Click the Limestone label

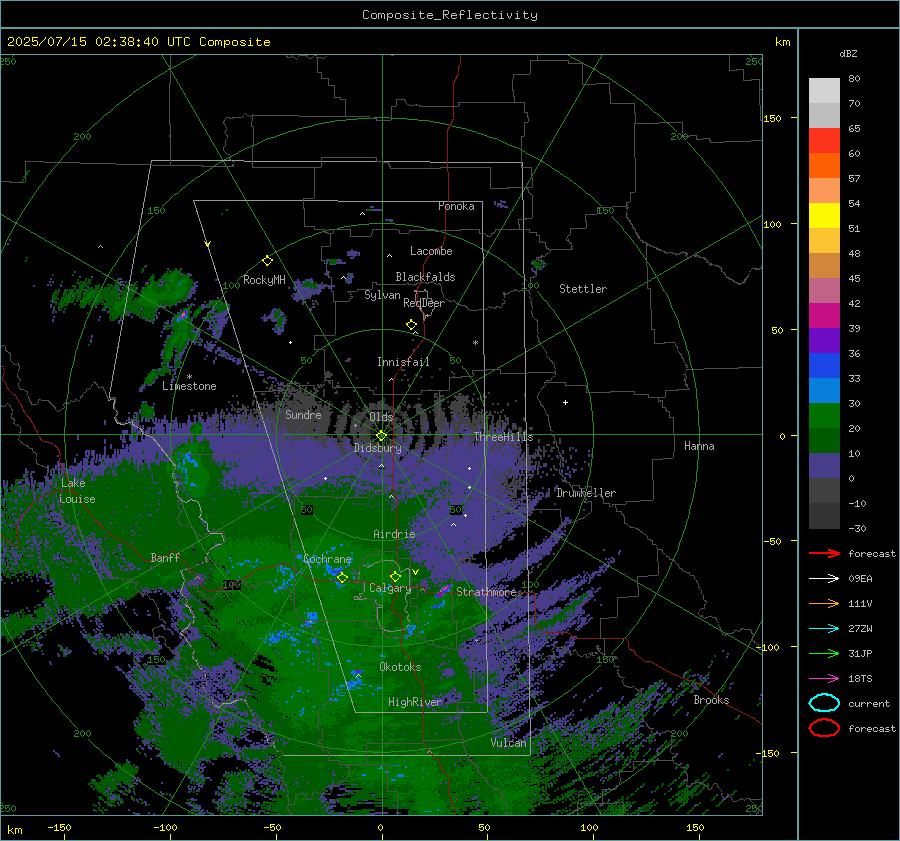(189, 386)
